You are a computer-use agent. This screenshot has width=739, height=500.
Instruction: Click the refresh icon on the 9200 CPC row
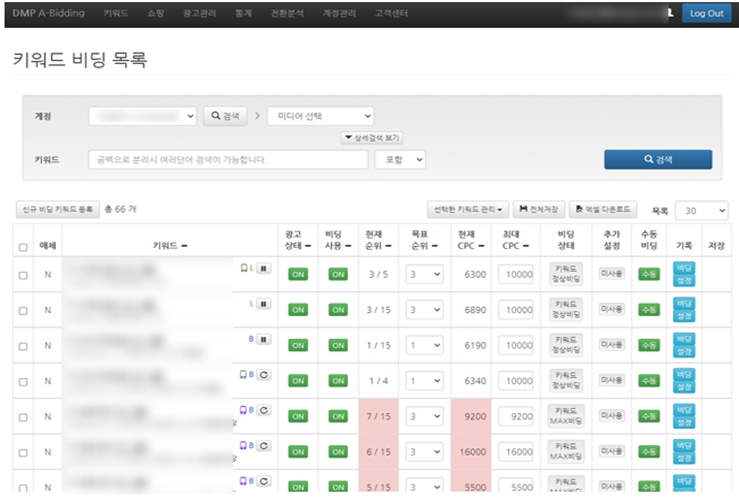pos(263,410)
